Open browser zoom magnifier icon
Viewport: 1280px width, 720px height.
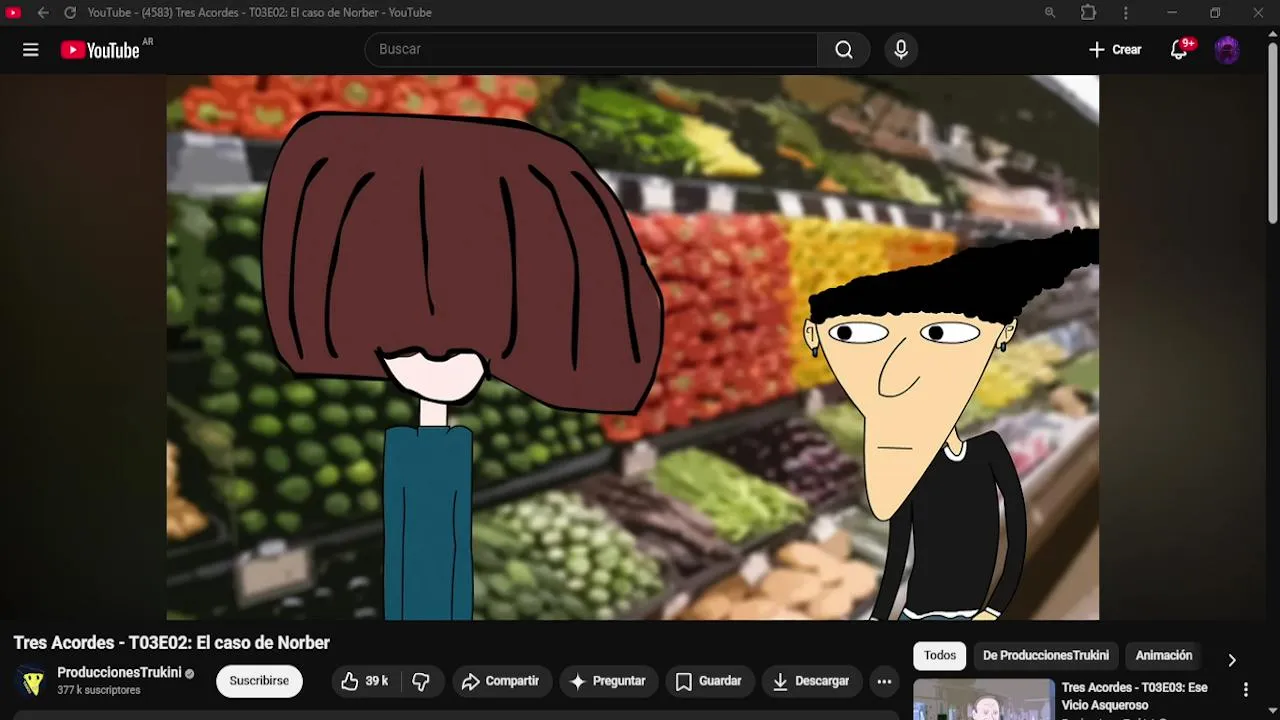[1050, 13]
